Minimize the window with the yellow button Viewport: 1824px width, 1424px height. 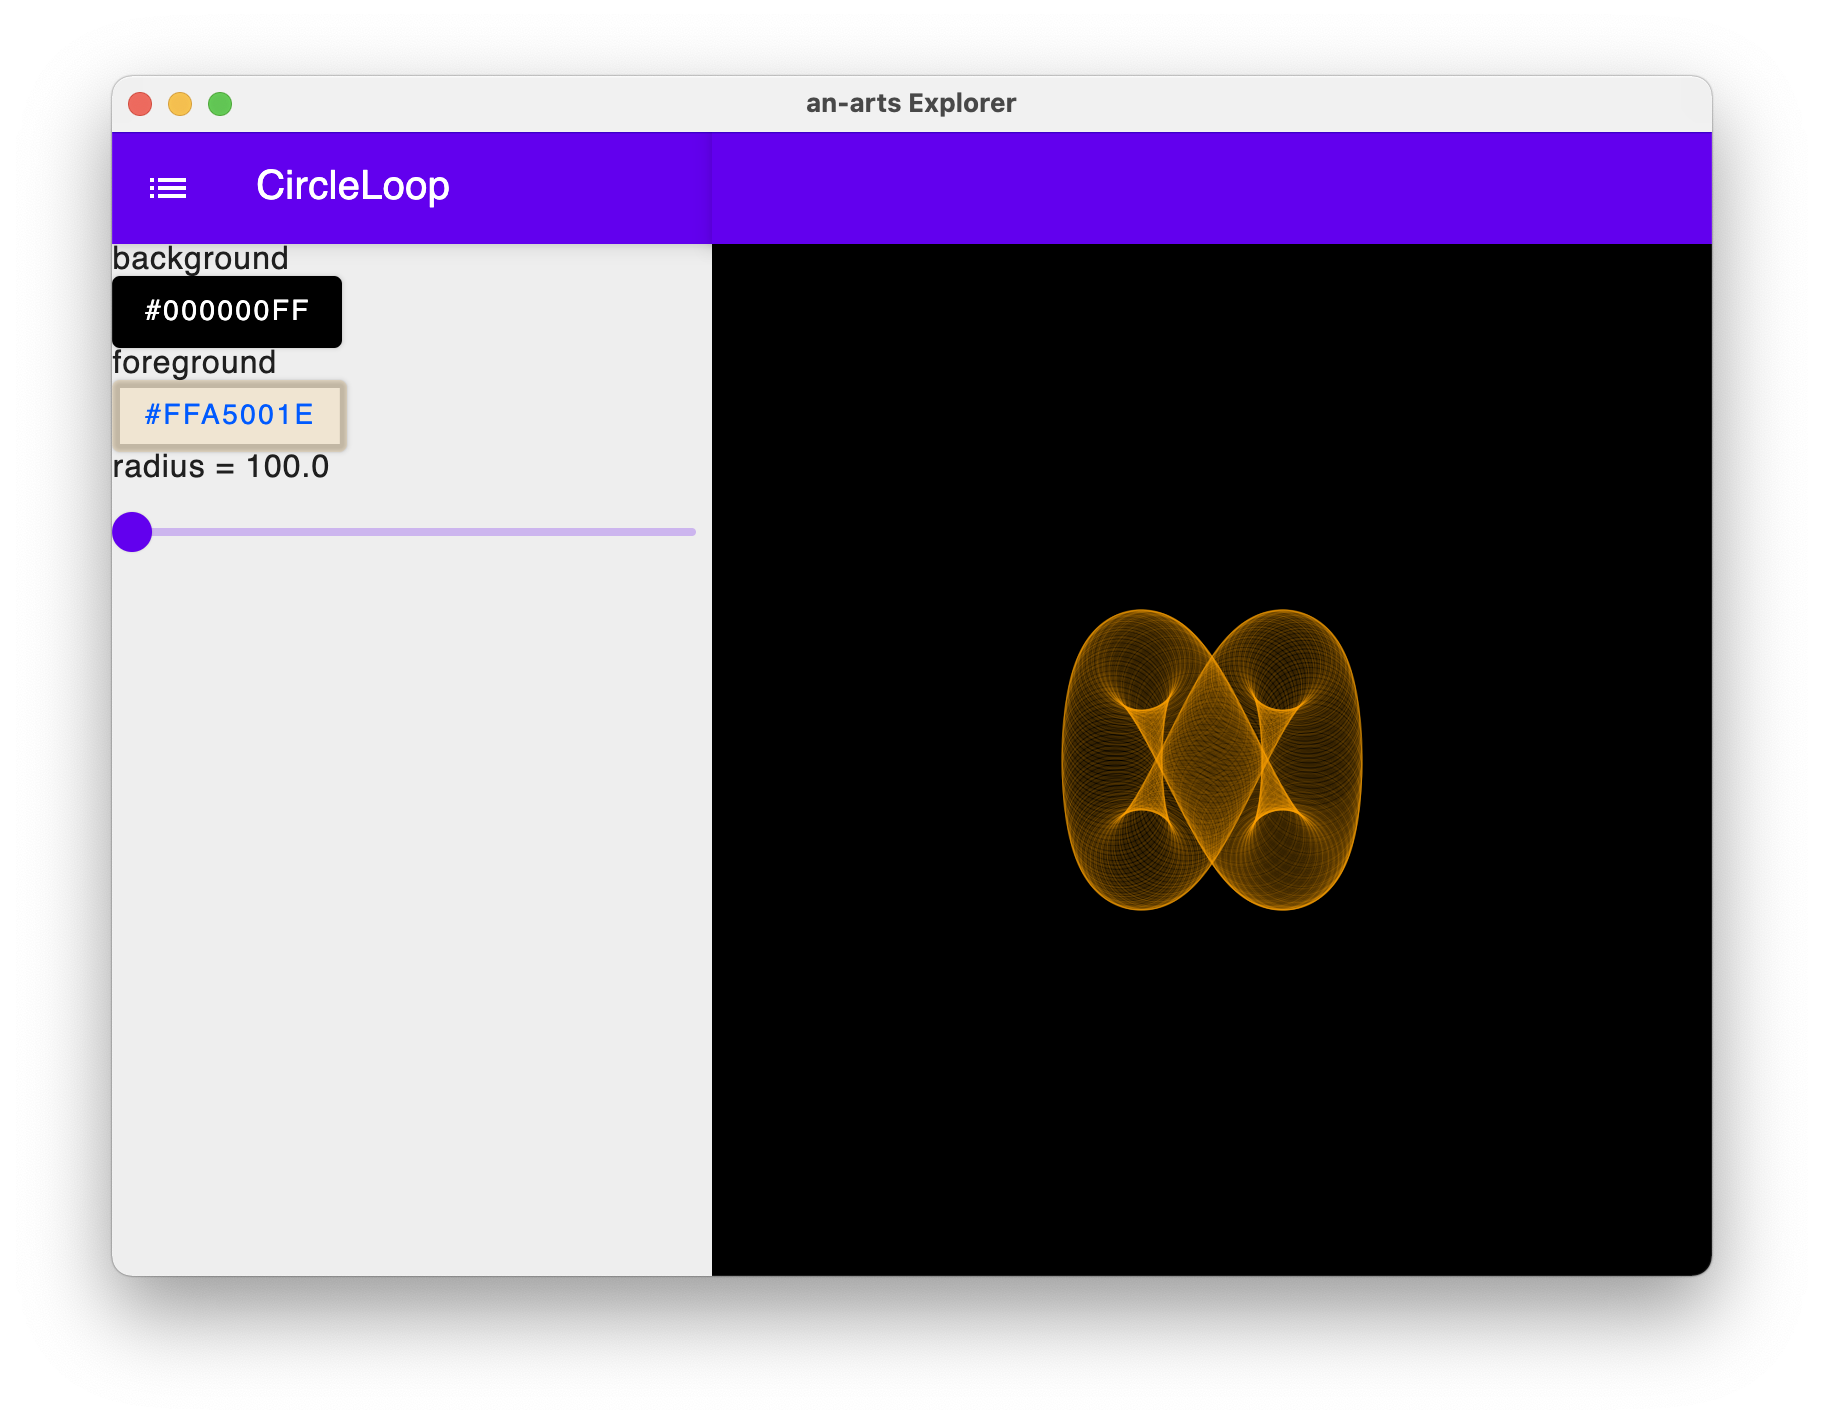pos(180,104)
